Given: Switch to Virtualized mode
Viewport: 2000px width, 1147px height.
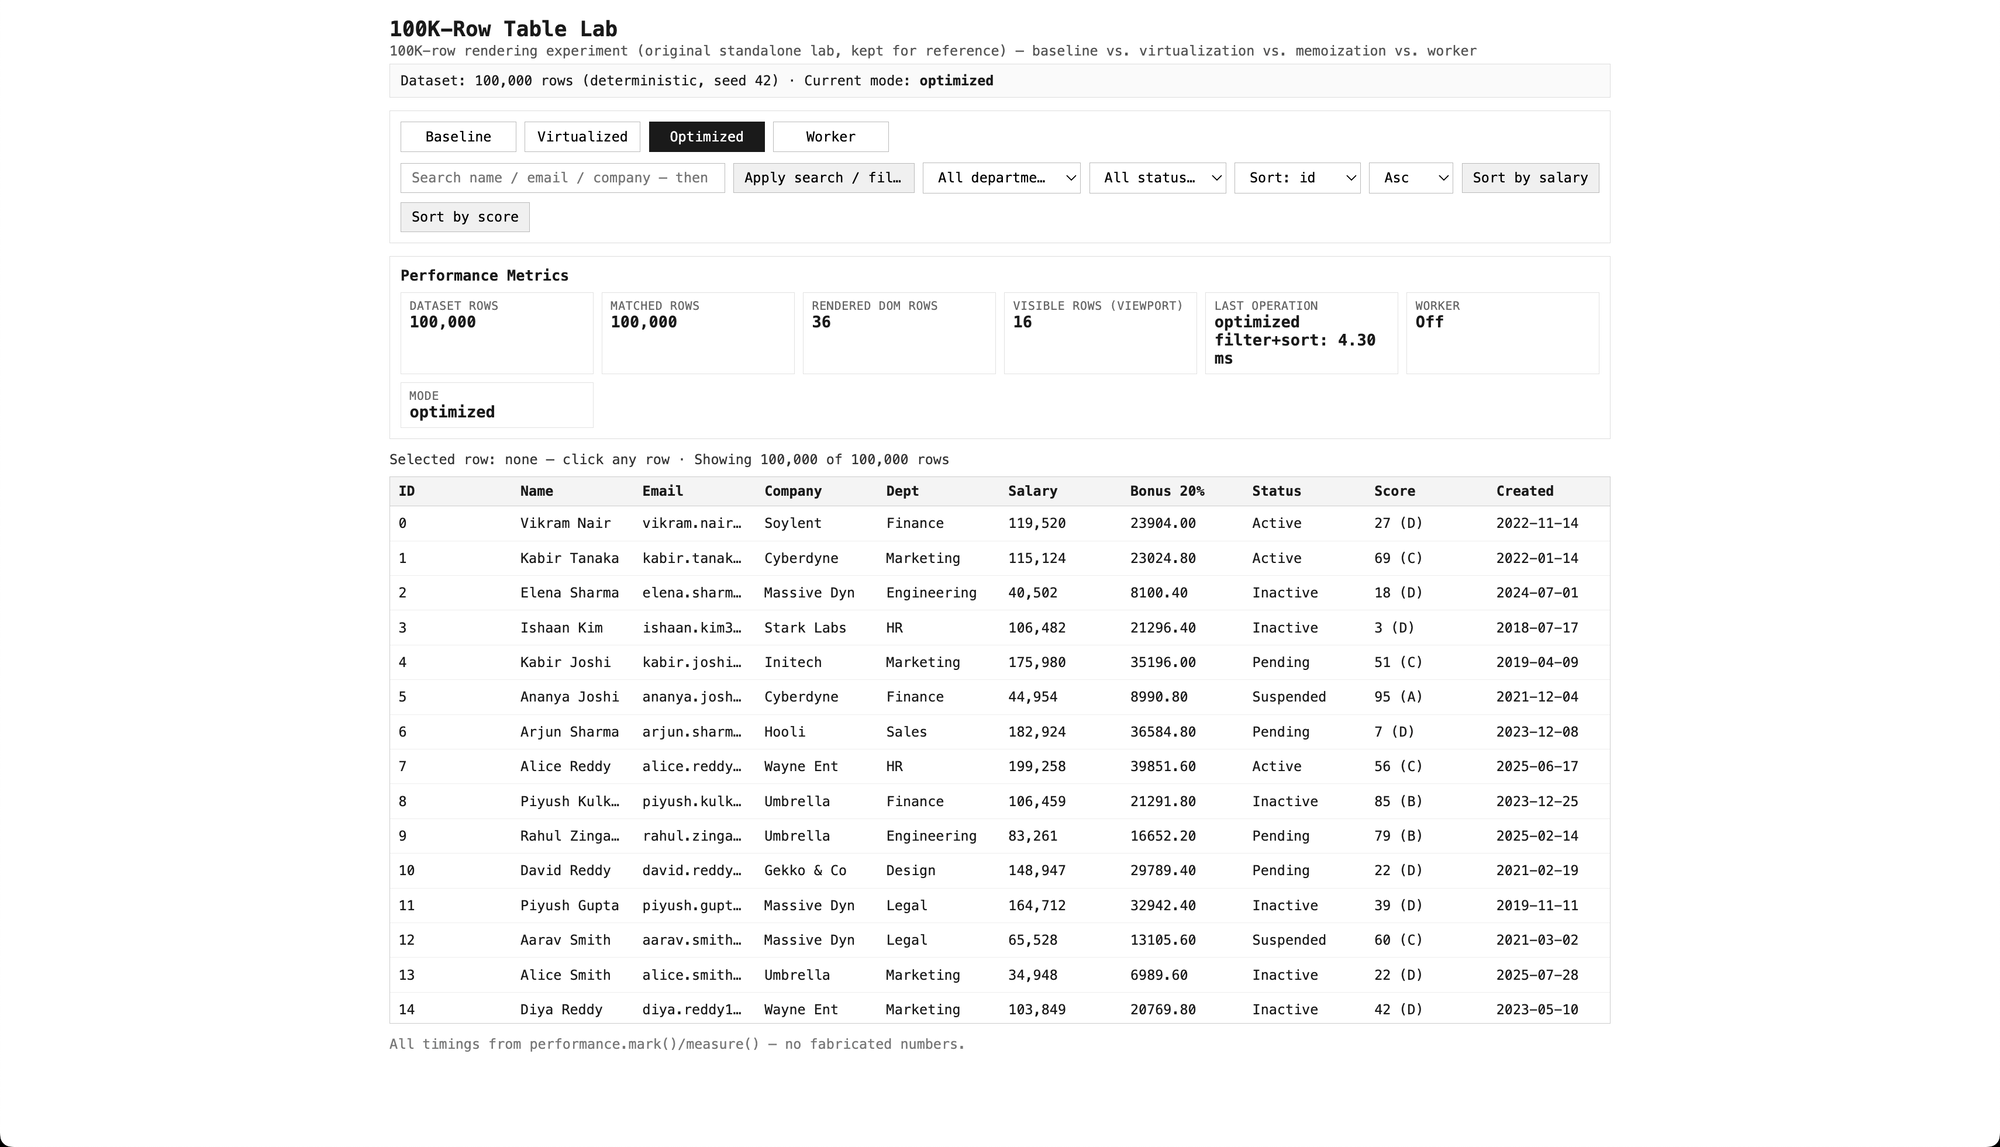Looking at the screenshot, I should click(x=582, y=137).
